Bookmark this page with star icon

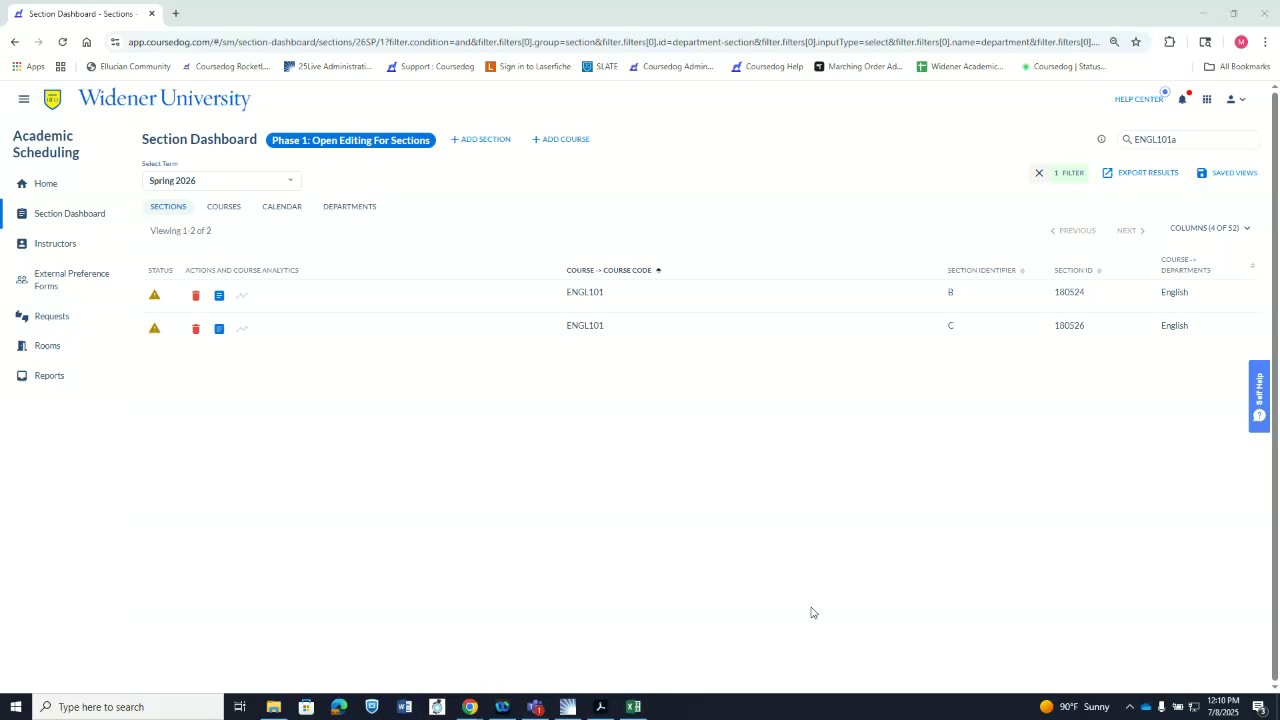(x=1136, y=42)
